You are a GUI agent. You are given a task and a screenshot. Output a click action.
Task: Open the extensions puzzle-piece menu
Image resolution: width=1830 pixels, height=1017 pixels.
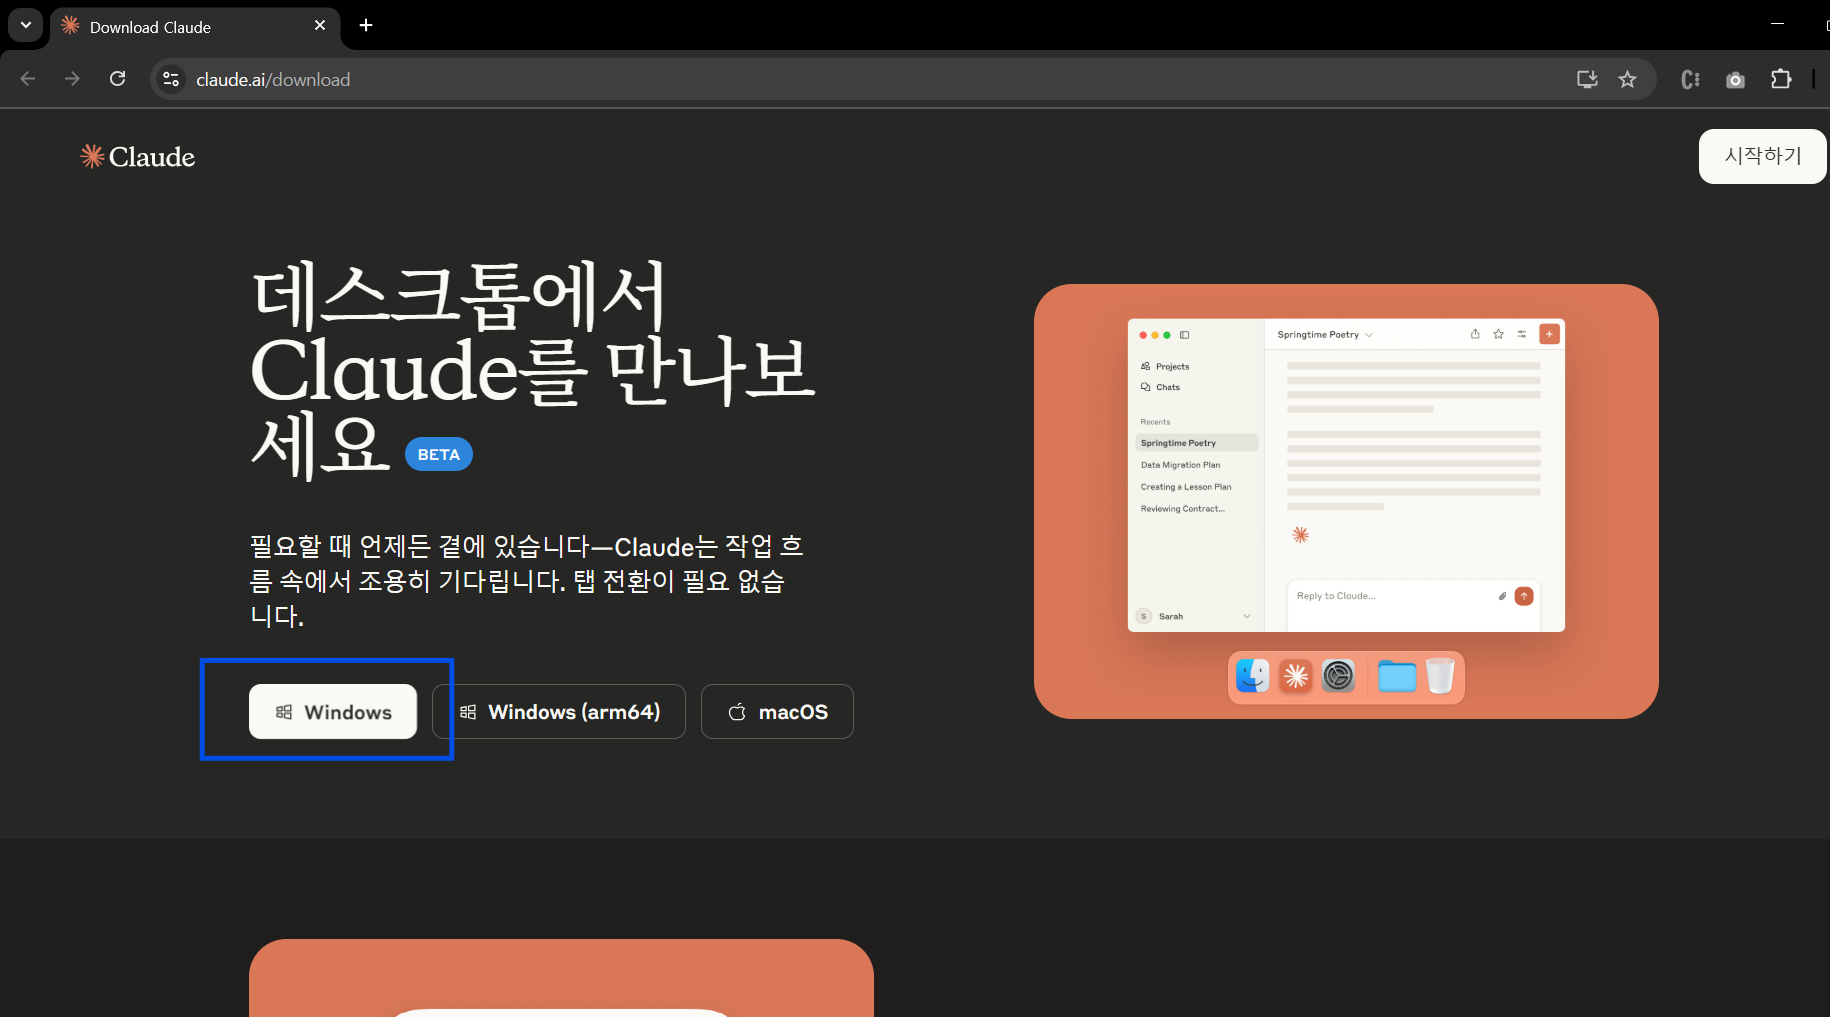tap(1781, 79)
